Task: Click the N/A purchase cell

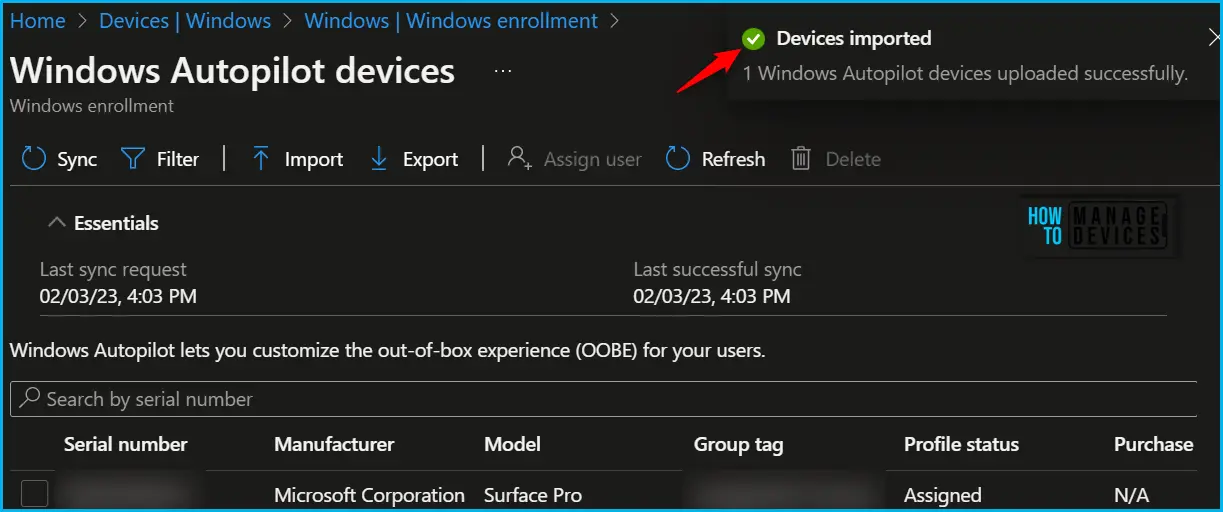Action: tap(1131, 495)
